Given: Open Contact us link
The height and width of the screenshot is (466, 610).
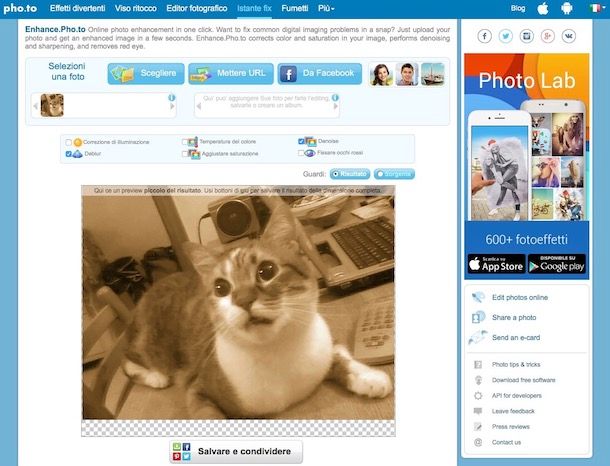Looking at the screenshot, I should [x=506, y=442].
